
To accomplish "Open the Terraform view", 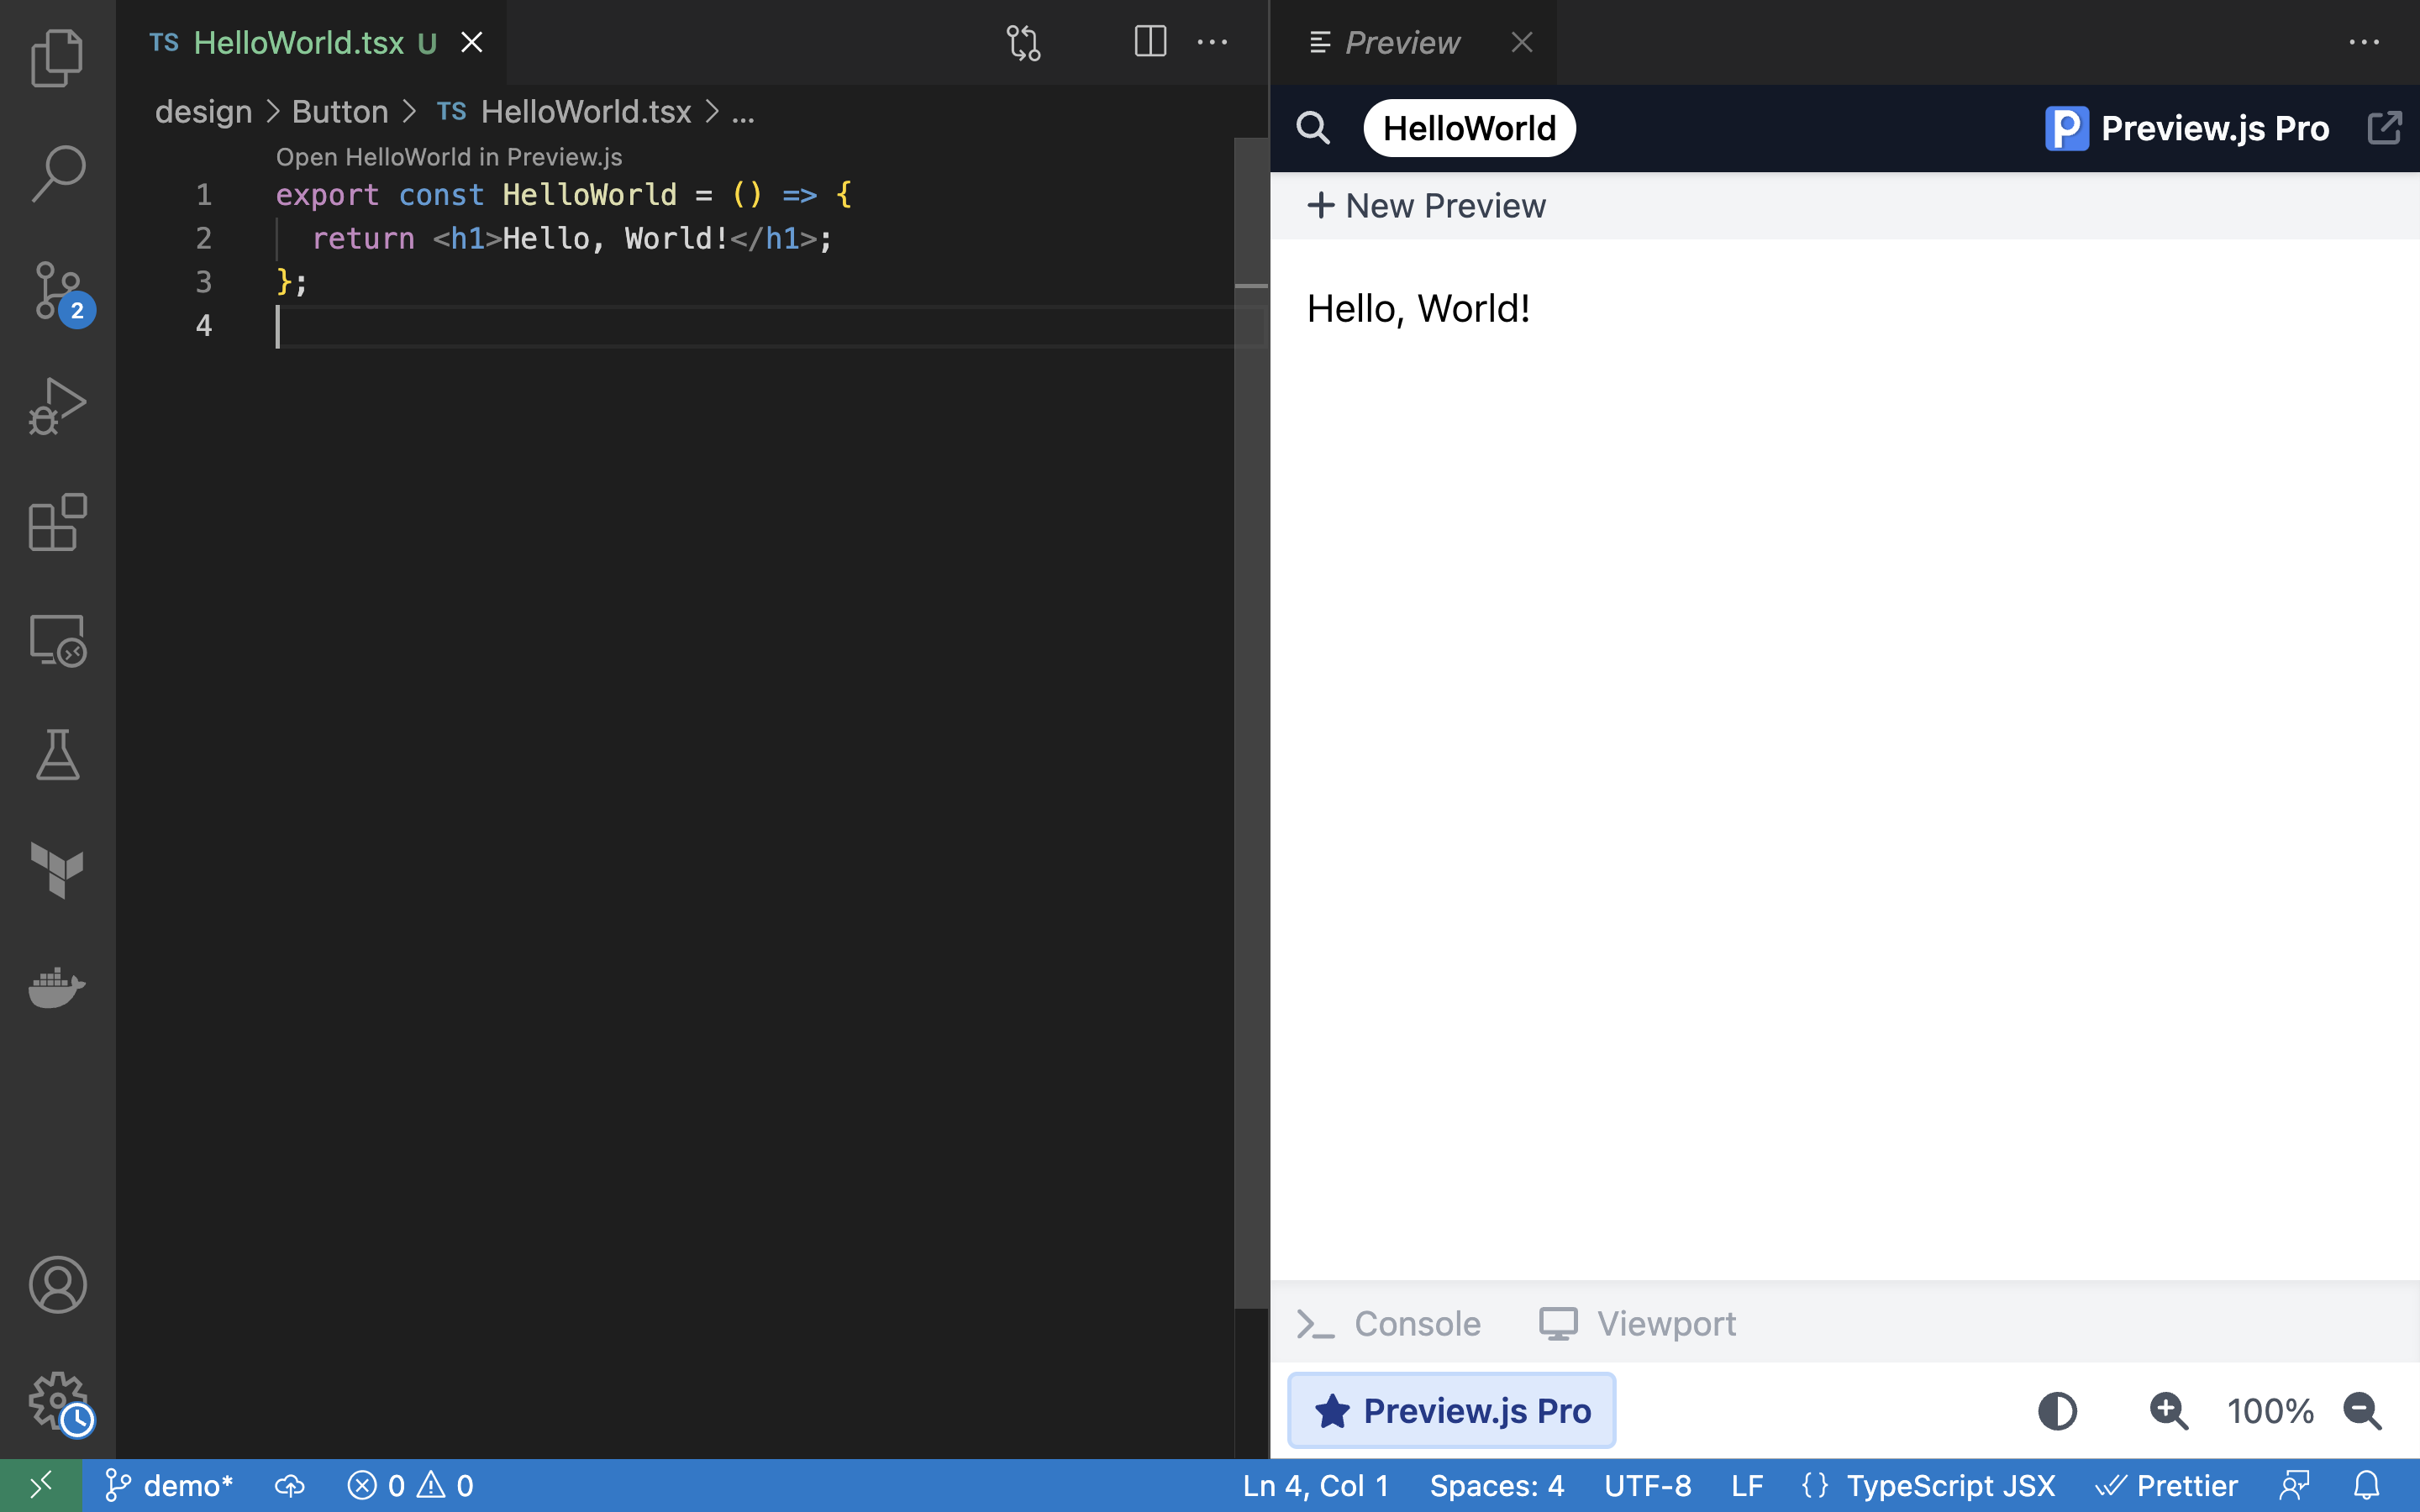I will (x=57, y=870).
